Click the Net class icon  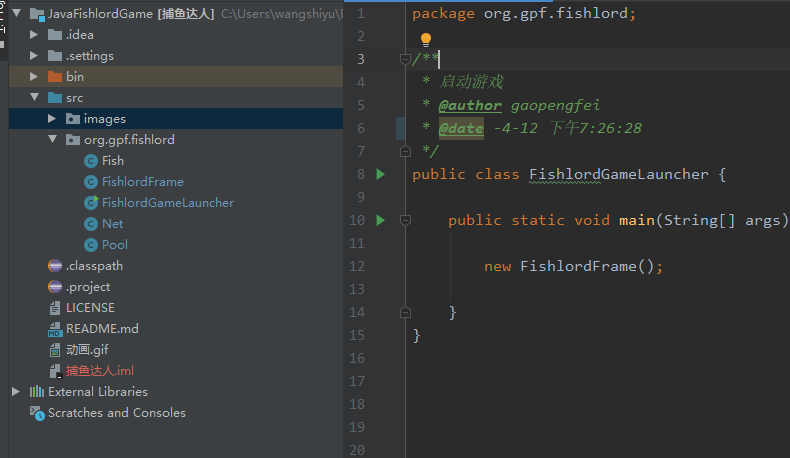[91, 224]
